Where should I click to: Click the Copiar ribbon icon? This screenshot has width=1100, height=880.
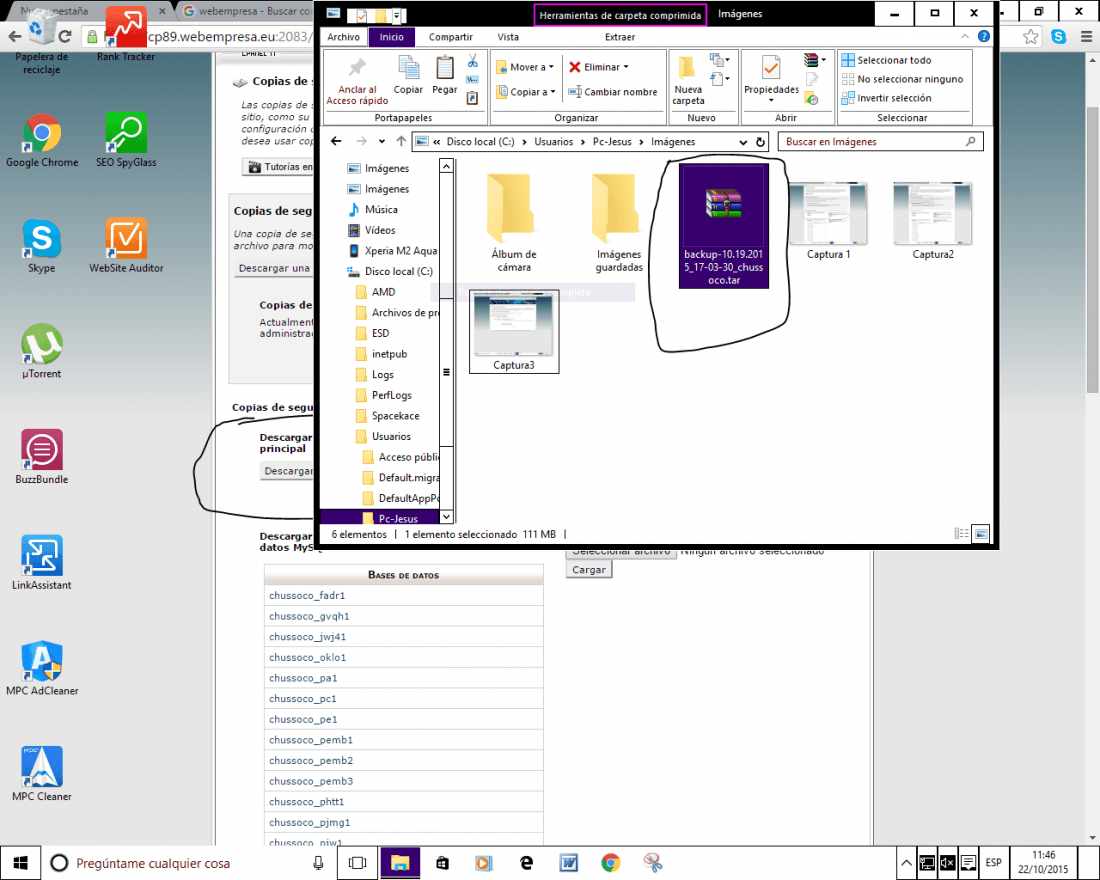coord(408,75)
